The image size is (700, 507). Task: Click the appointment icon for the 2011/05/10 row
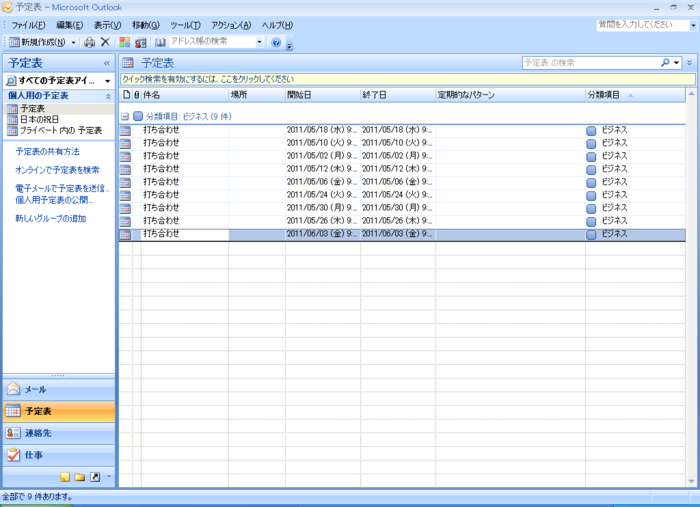point(125,143)
